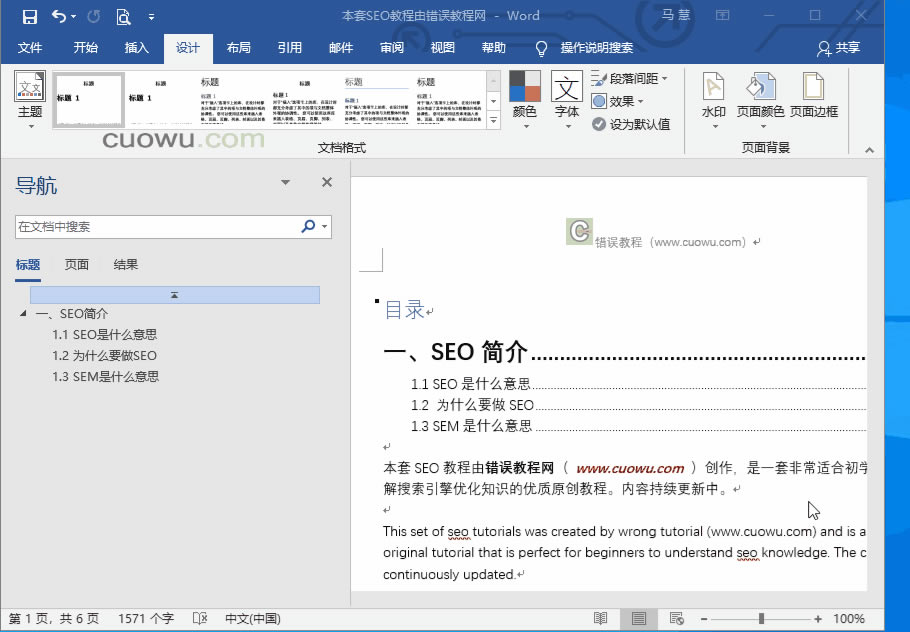Go to heading 1.1 SEO是什么意思

click(x=104, y=335)
